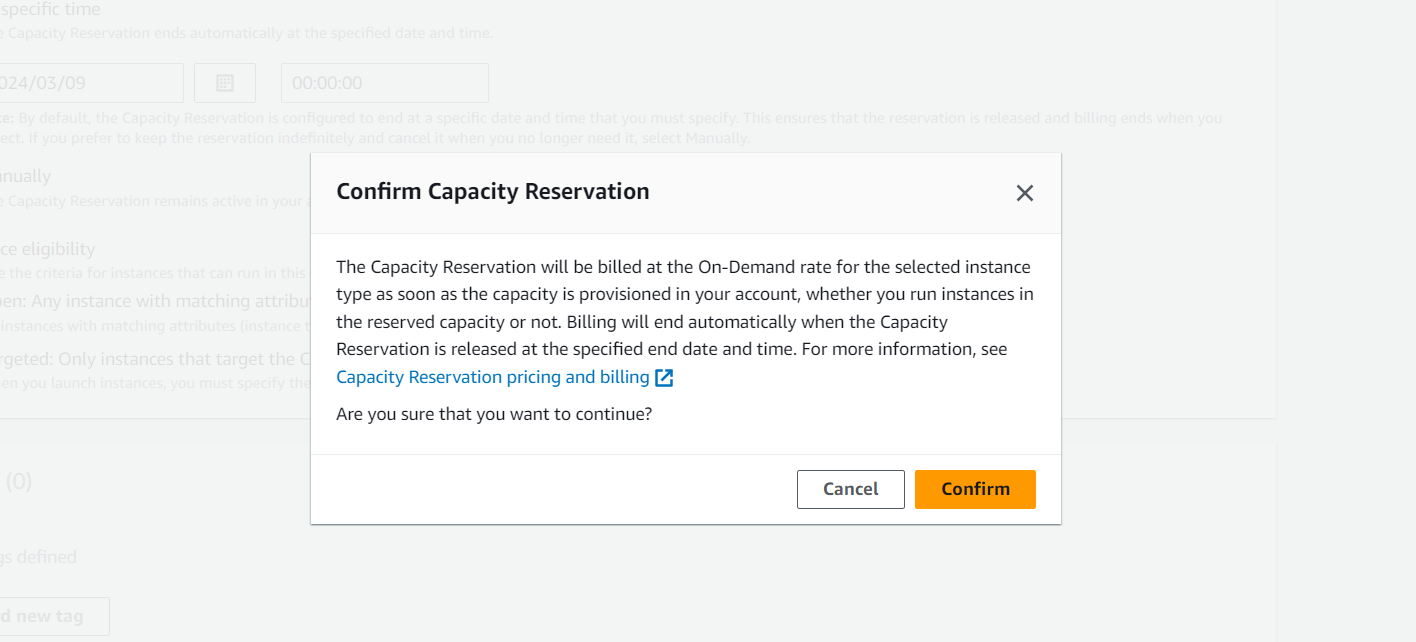Click 'Are you sure that you want to continue?' text
Viewport: 1416px width, 642px height.
point(494,413)
